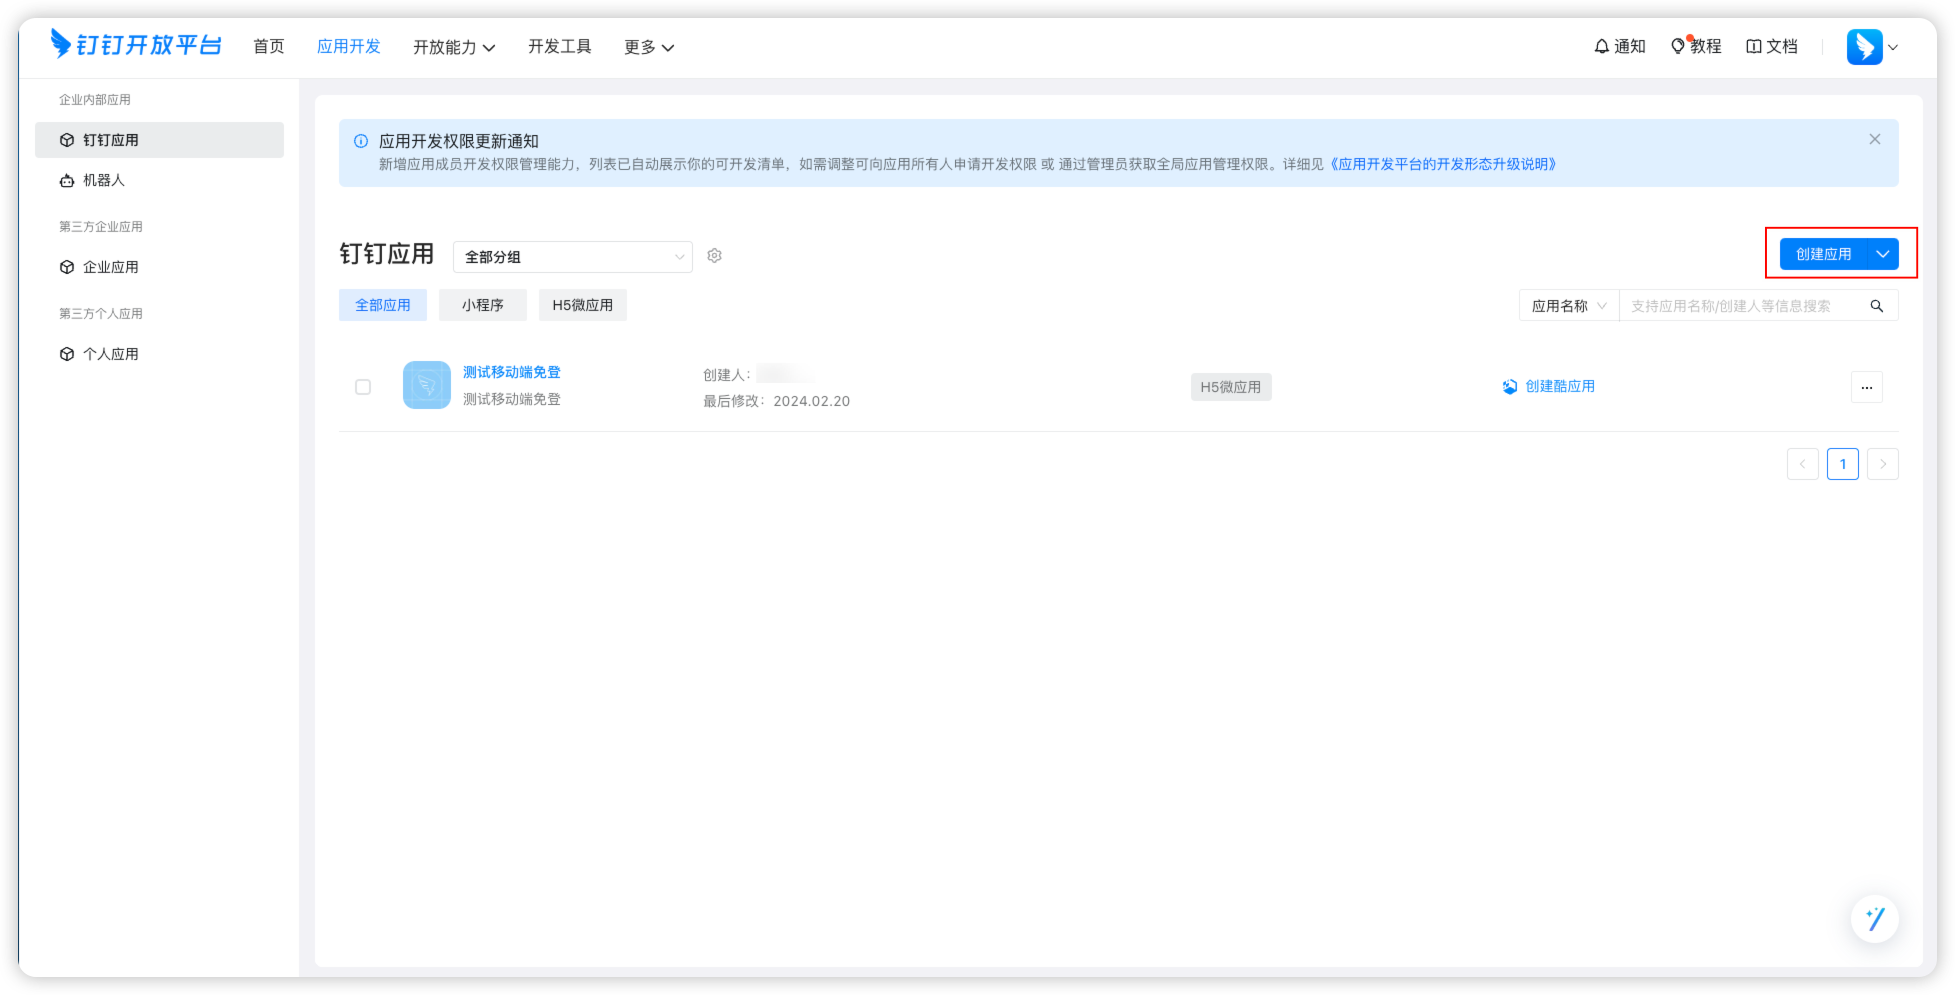Click the search magnifier icon
The width and height of the screenshot is (1955, 995).
click(x=1877, y=306)
